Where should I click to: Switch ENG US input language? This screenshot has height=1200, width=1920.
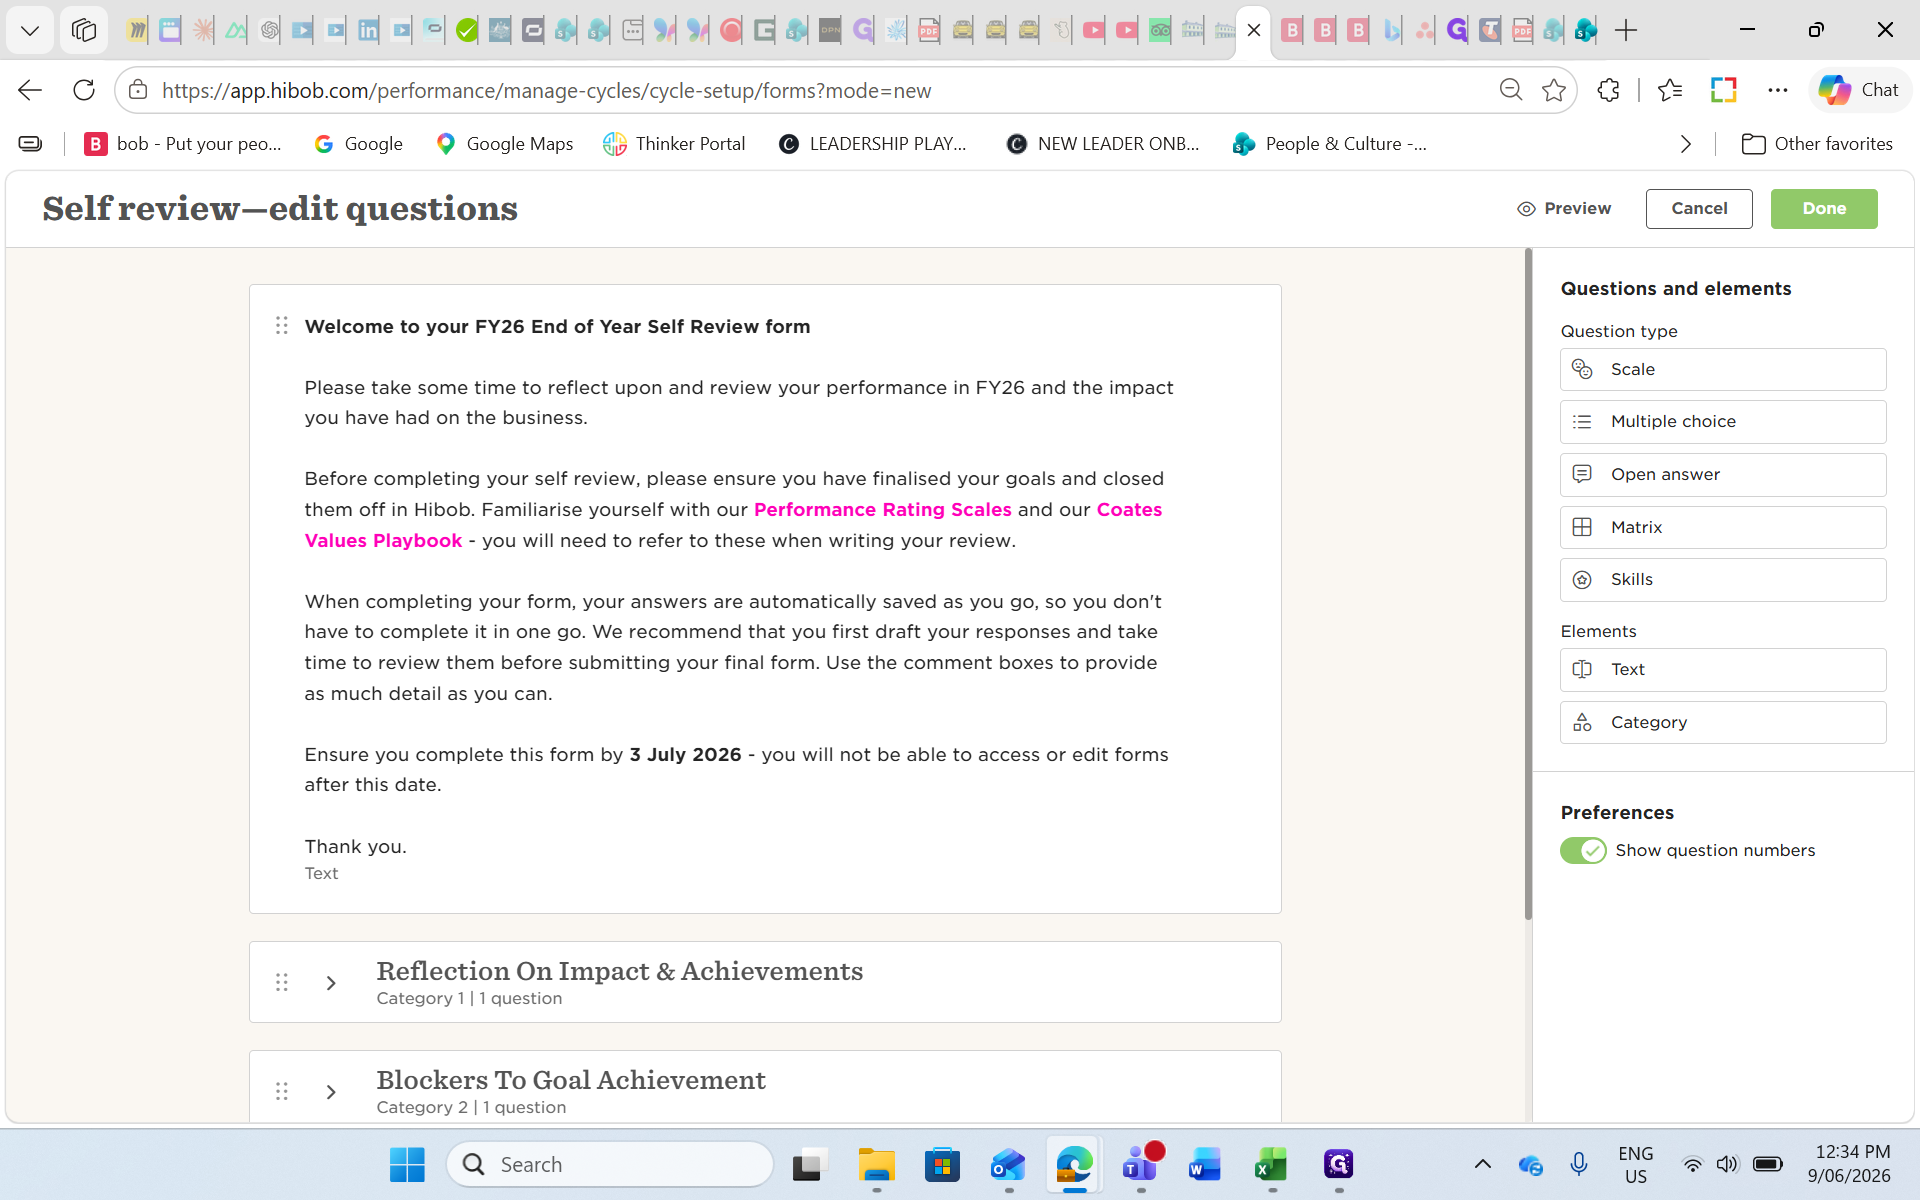[x=1635, y=1164]
